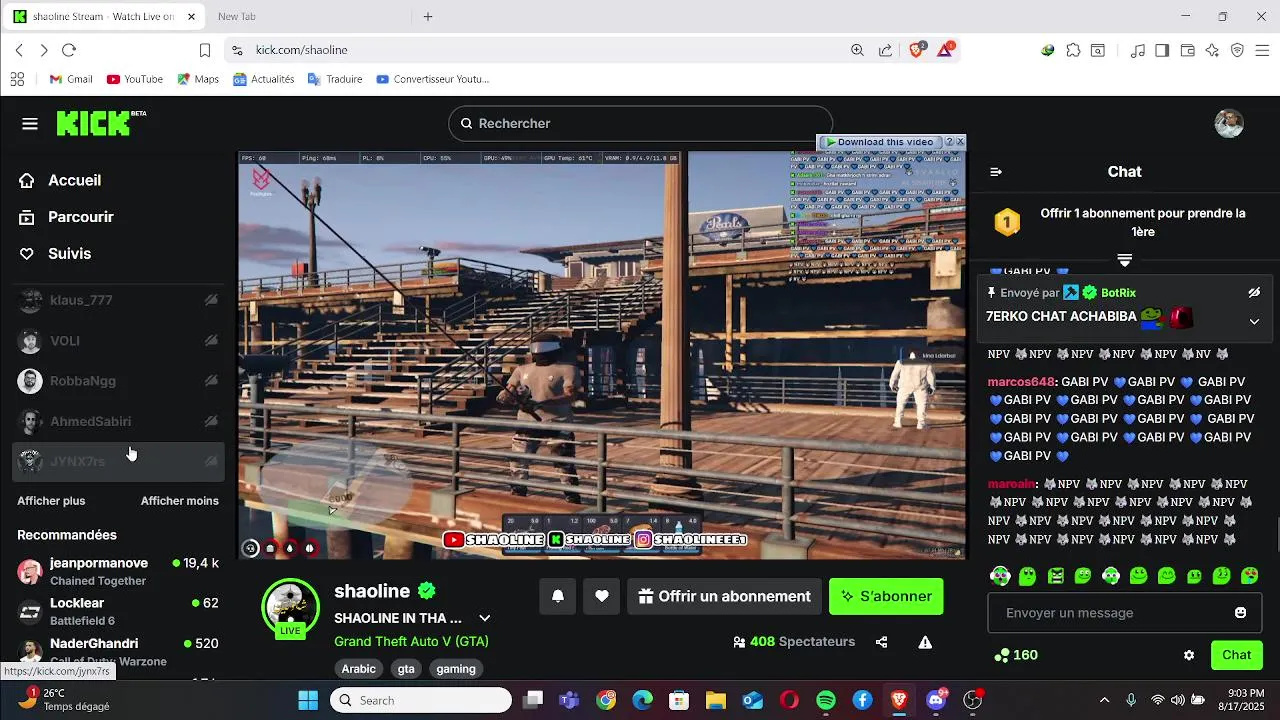Open a new browser tab
Screen dimensions: 1280x720
coord(428,16)
